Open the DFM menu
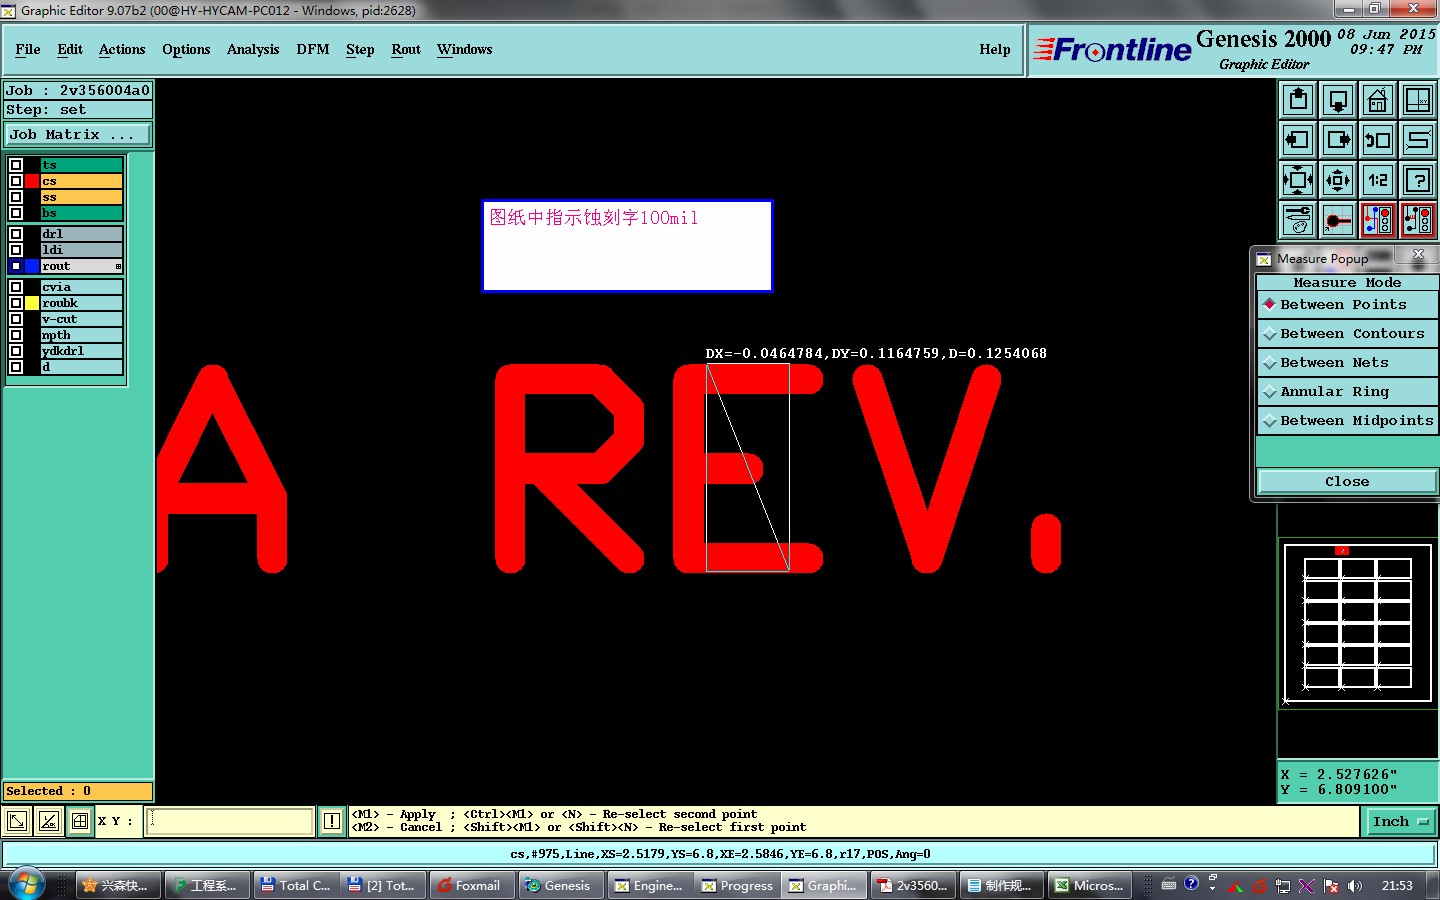This screenshot has height=900, width=1440. click(313, 49)
